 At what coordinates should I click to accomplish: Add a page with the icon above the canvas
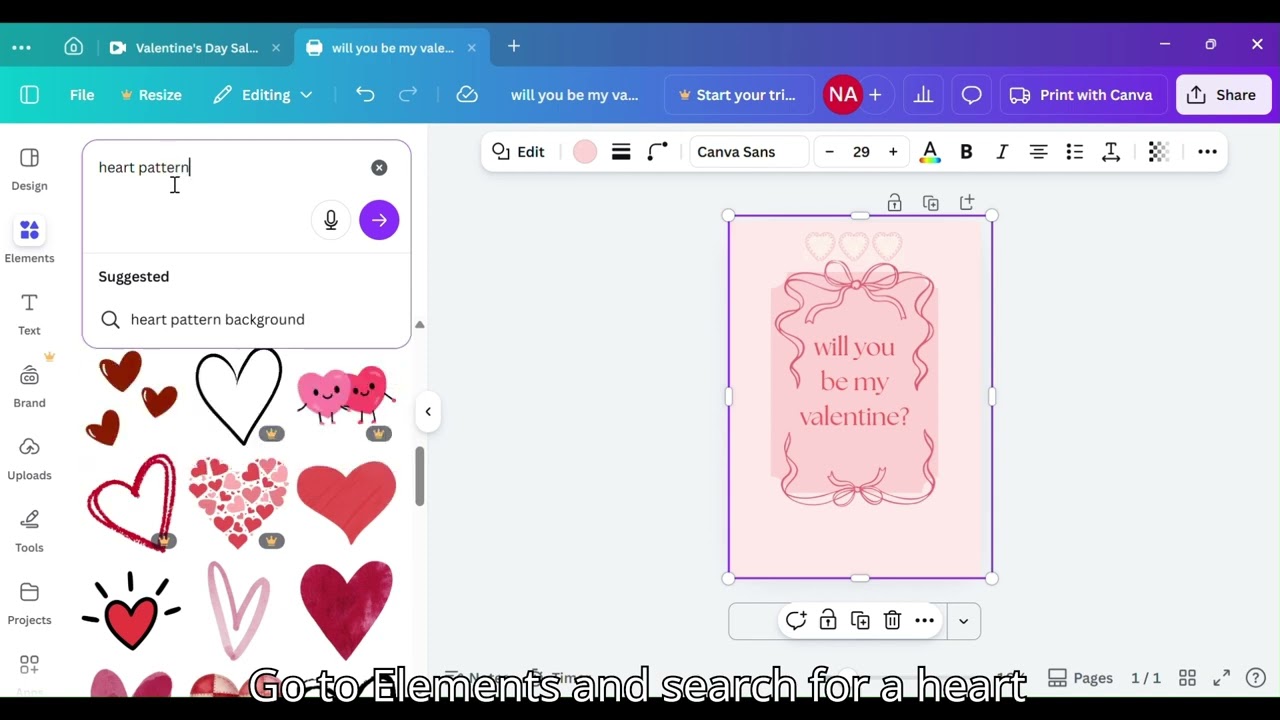click(967, 203)
